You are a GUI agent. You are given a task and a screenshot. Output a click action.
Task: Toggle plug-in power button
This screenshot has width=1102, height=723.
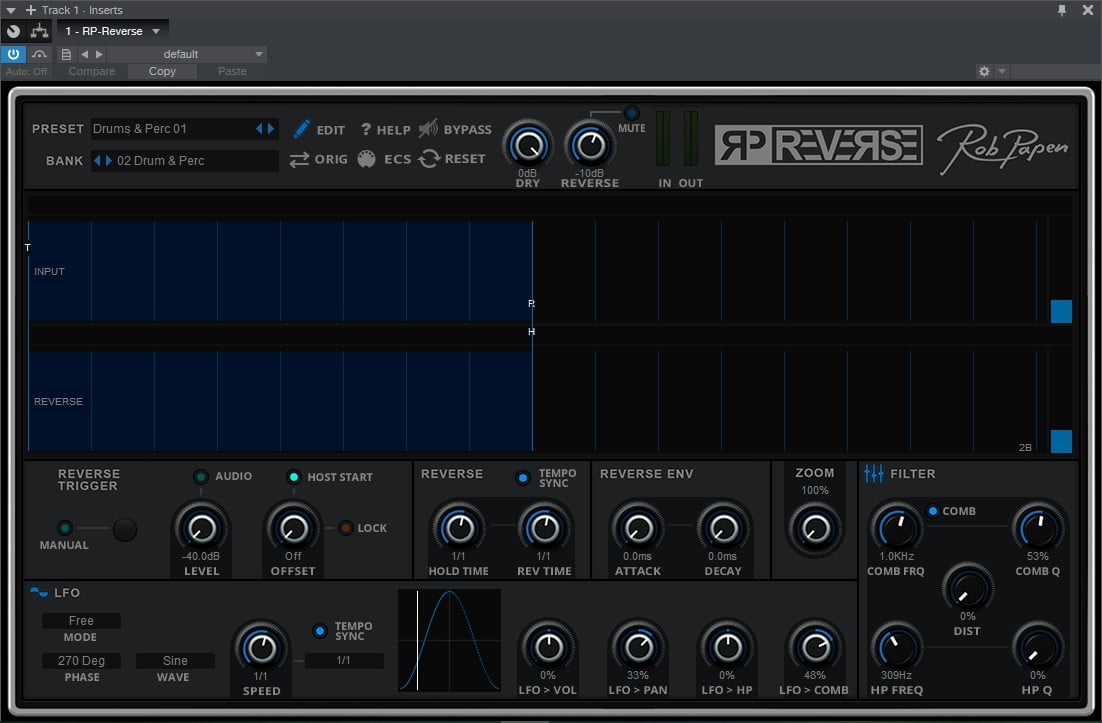point(13,54)
